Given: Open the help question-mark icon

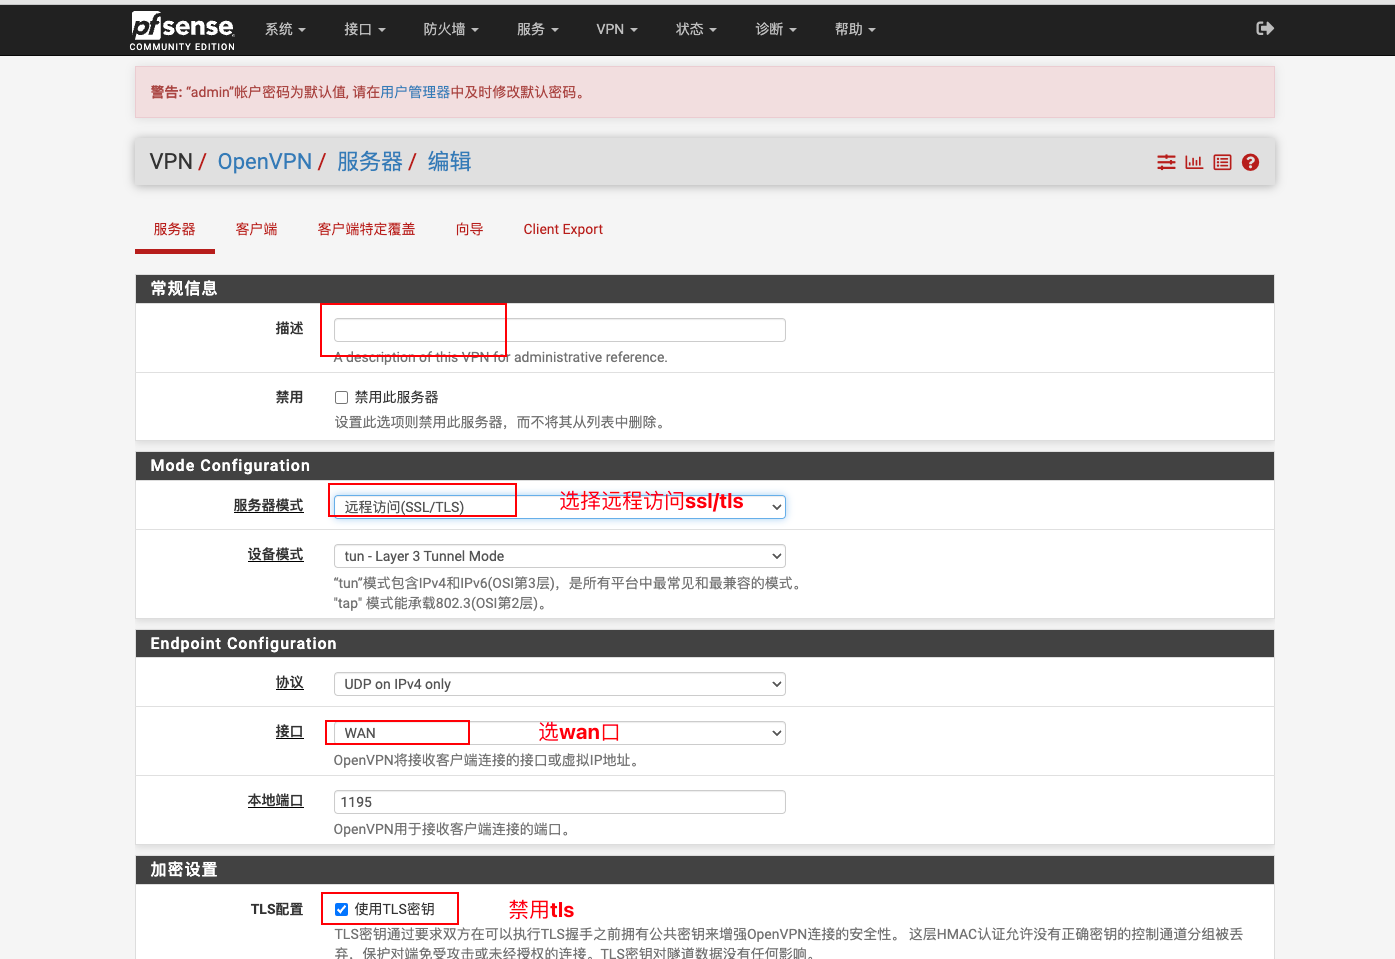Looking at the screenshot, I should [x=1250, y=162].
